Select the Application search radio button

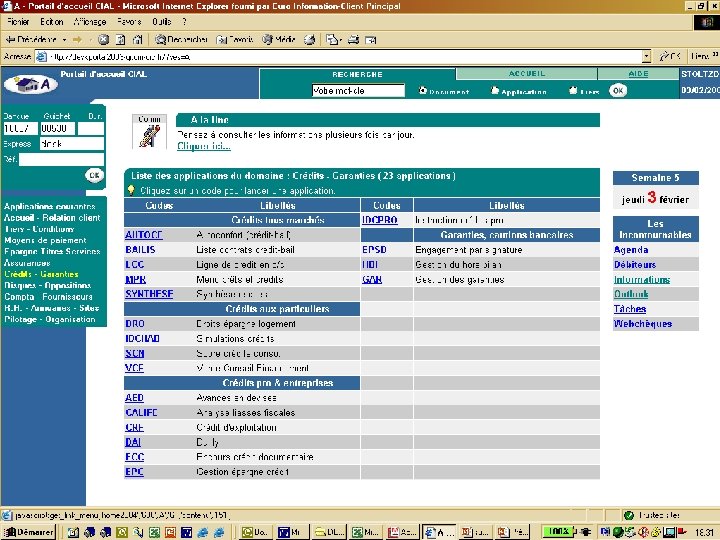[494, 91]
